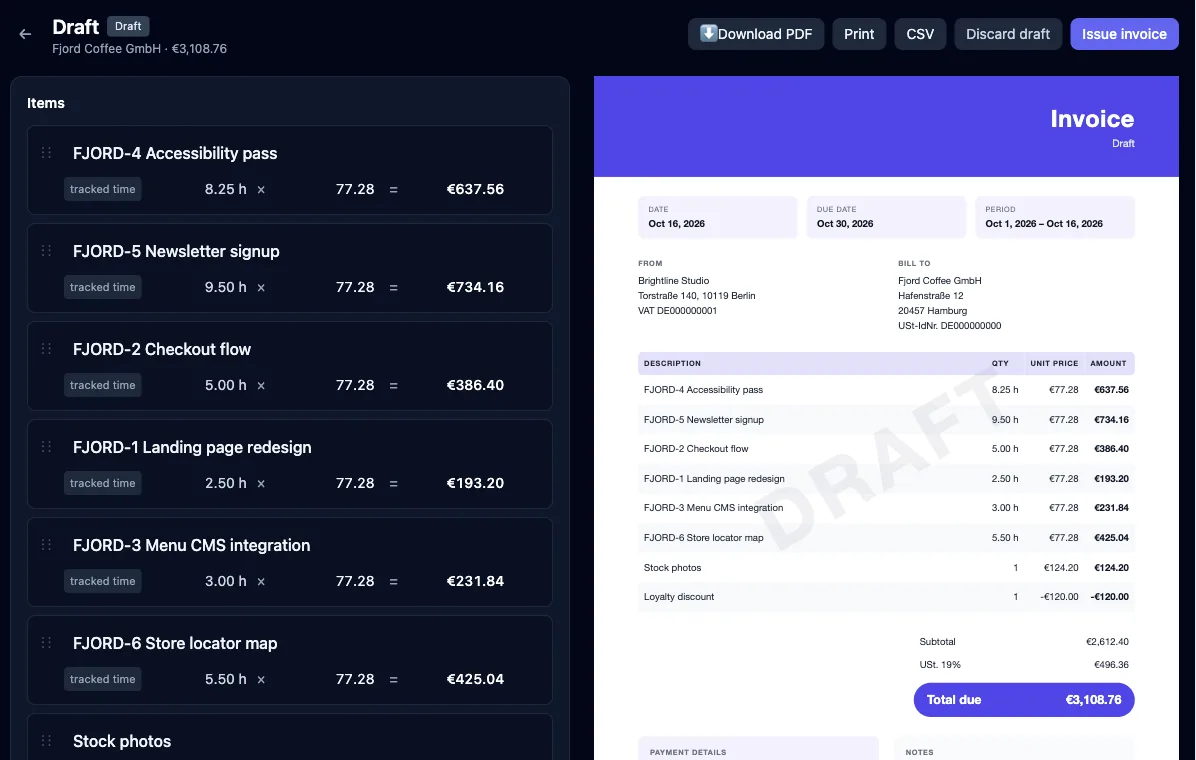Click the FJORD-5 Newsletter signup item title
The image size is (1196, 760).
[176, 251]
